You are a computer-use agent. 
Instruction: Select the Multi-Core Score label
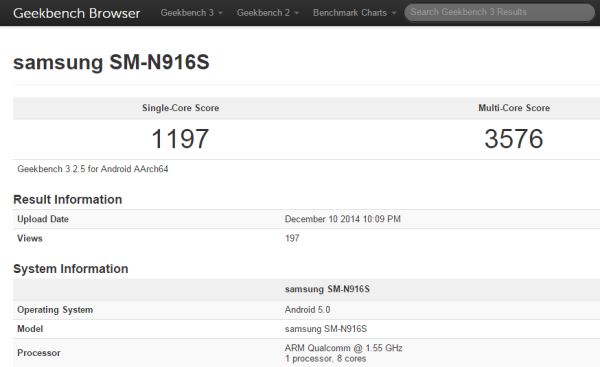514,108
